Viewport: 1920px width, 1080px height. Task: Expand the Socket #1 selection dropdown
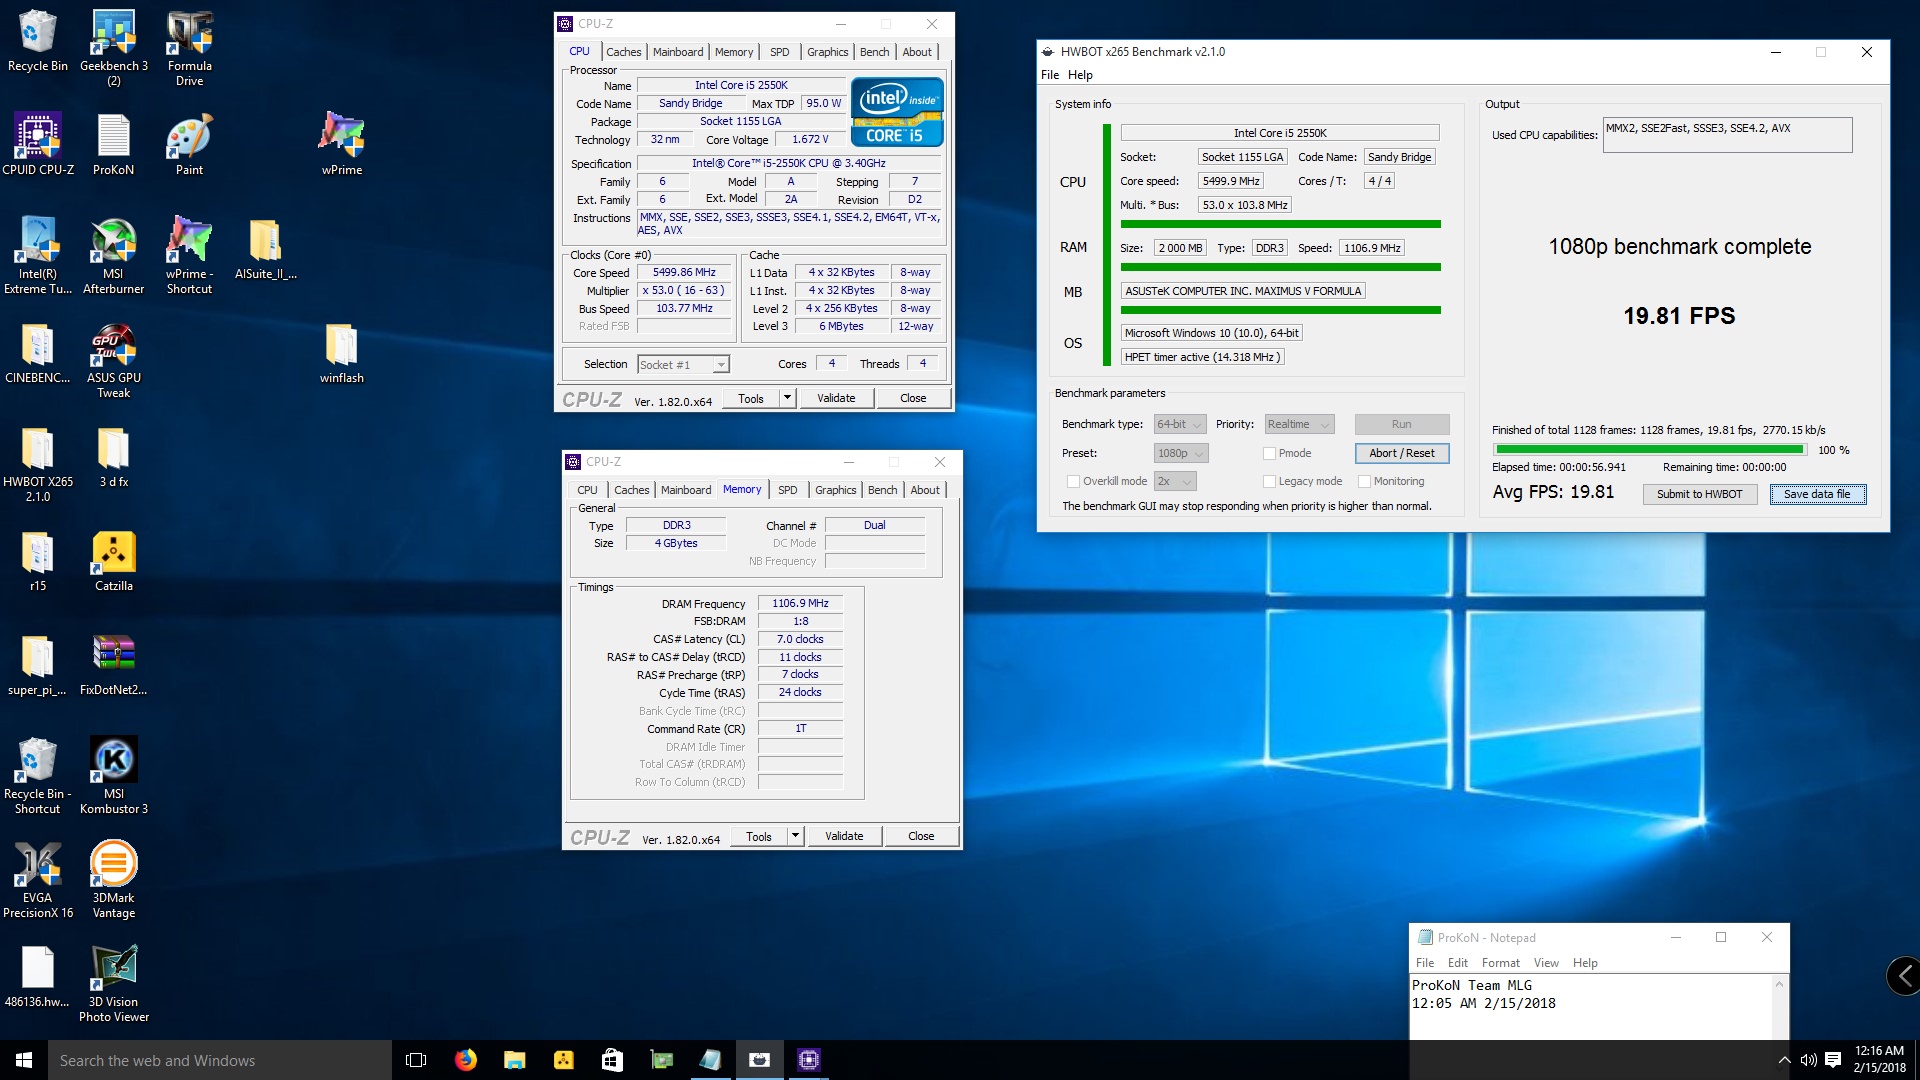[684, 365]
